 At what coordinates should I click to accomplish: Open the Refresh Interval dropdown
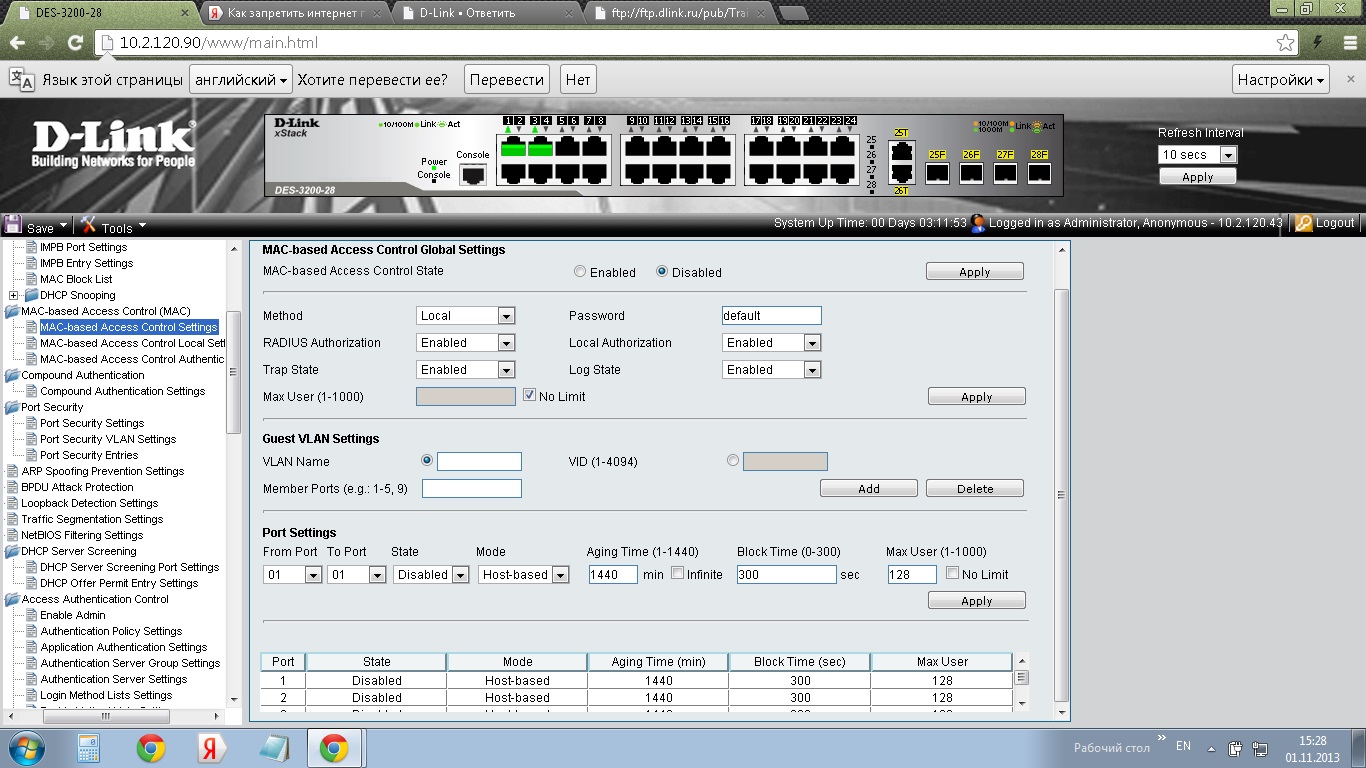(x=1198, y=155)
